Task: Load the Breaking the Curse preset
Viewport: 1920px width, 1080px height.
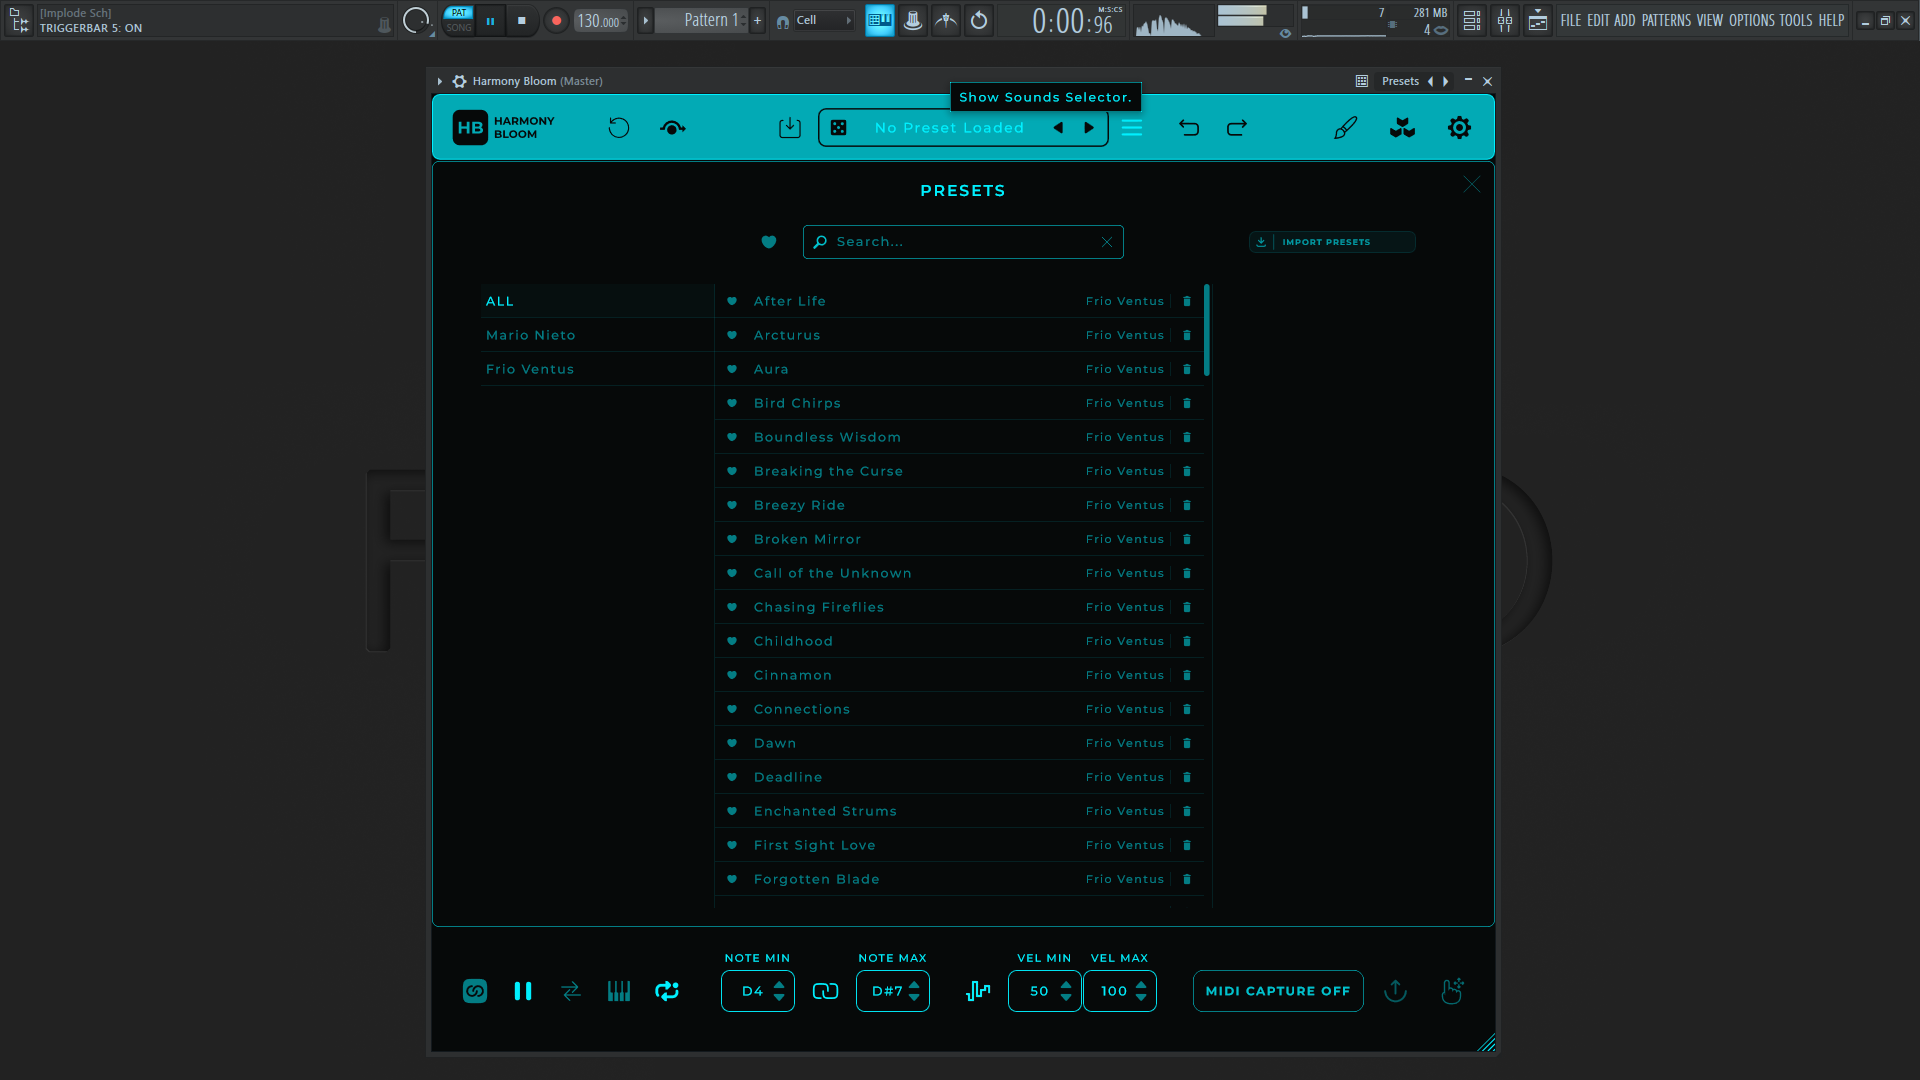Action: [x=960, y=471]
